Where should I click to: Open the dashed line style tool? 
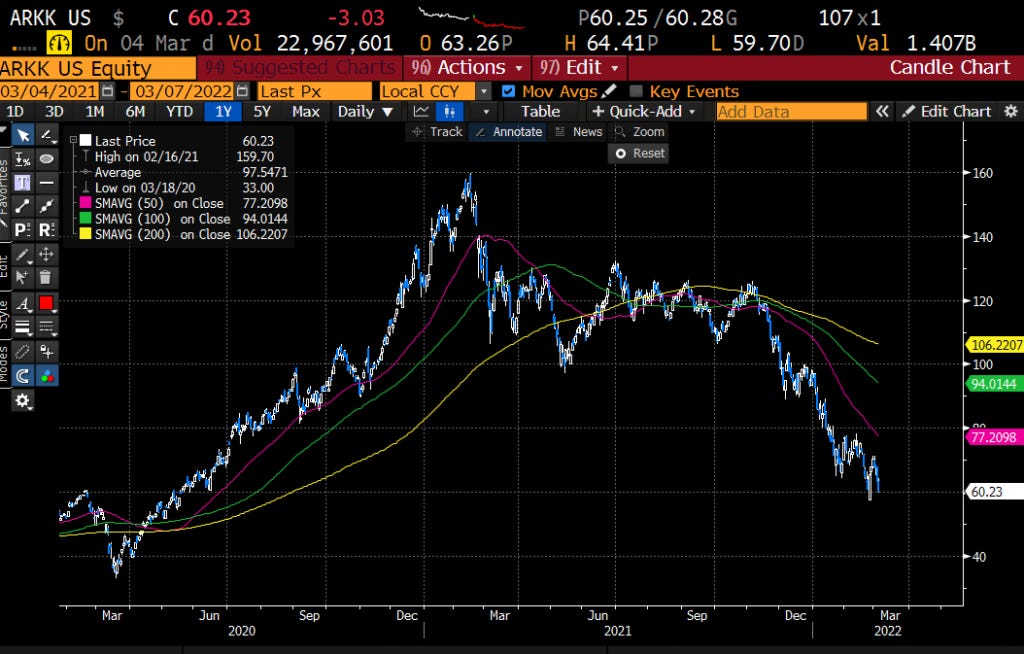(46, 327)
